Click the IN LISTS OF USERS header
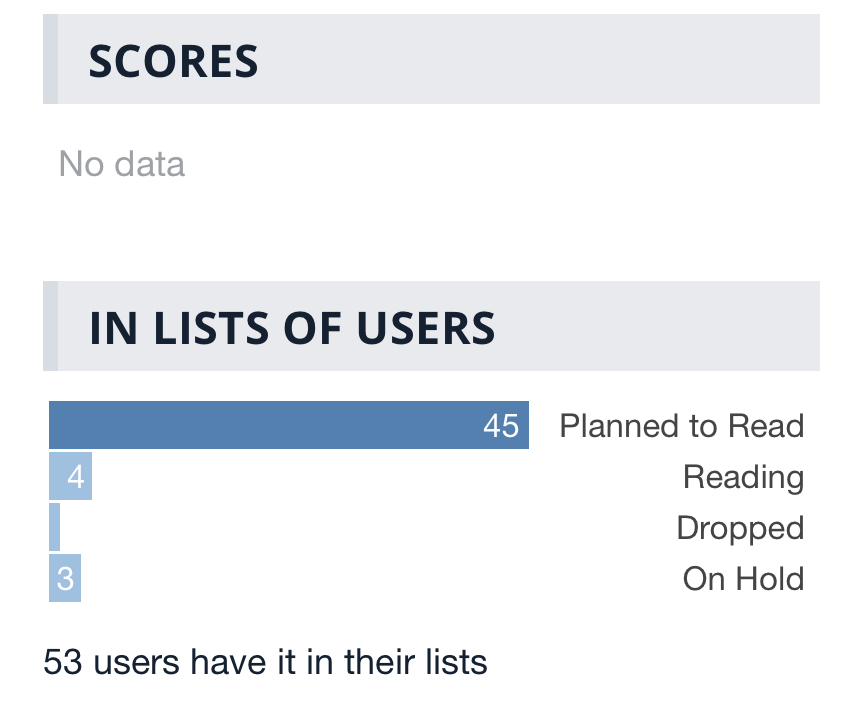 pyautogui.click(x=292, y=328)
